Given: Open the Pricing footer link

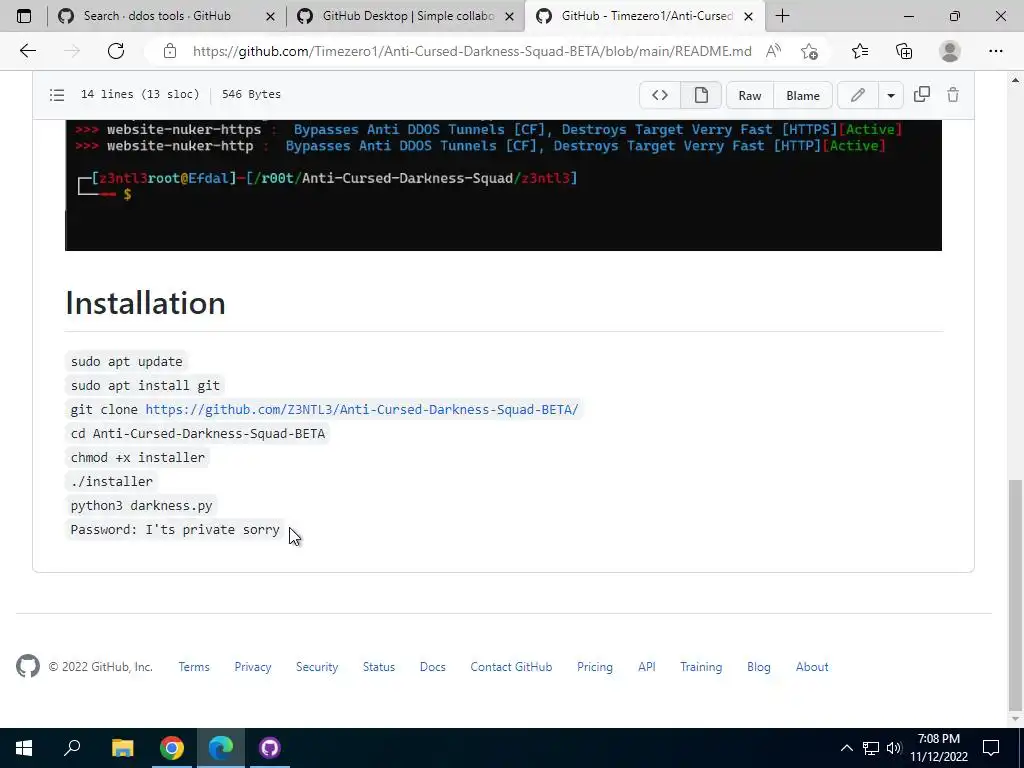Looking at the screenshot, I should 594,667.
